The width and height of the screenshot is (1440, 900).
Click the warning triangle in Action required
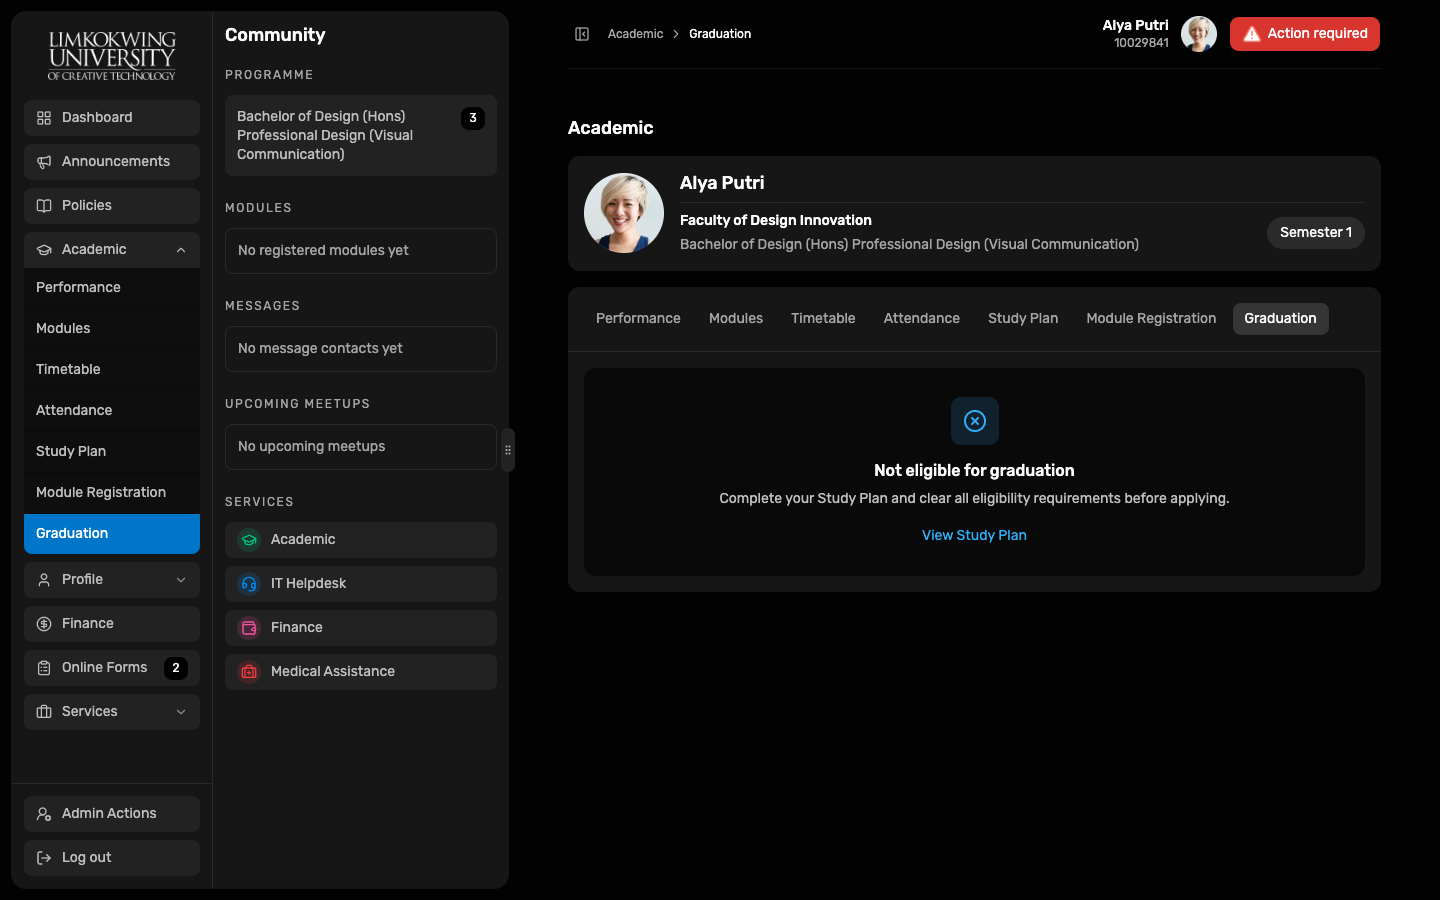pyautogui.click(x=1252, y=34)
